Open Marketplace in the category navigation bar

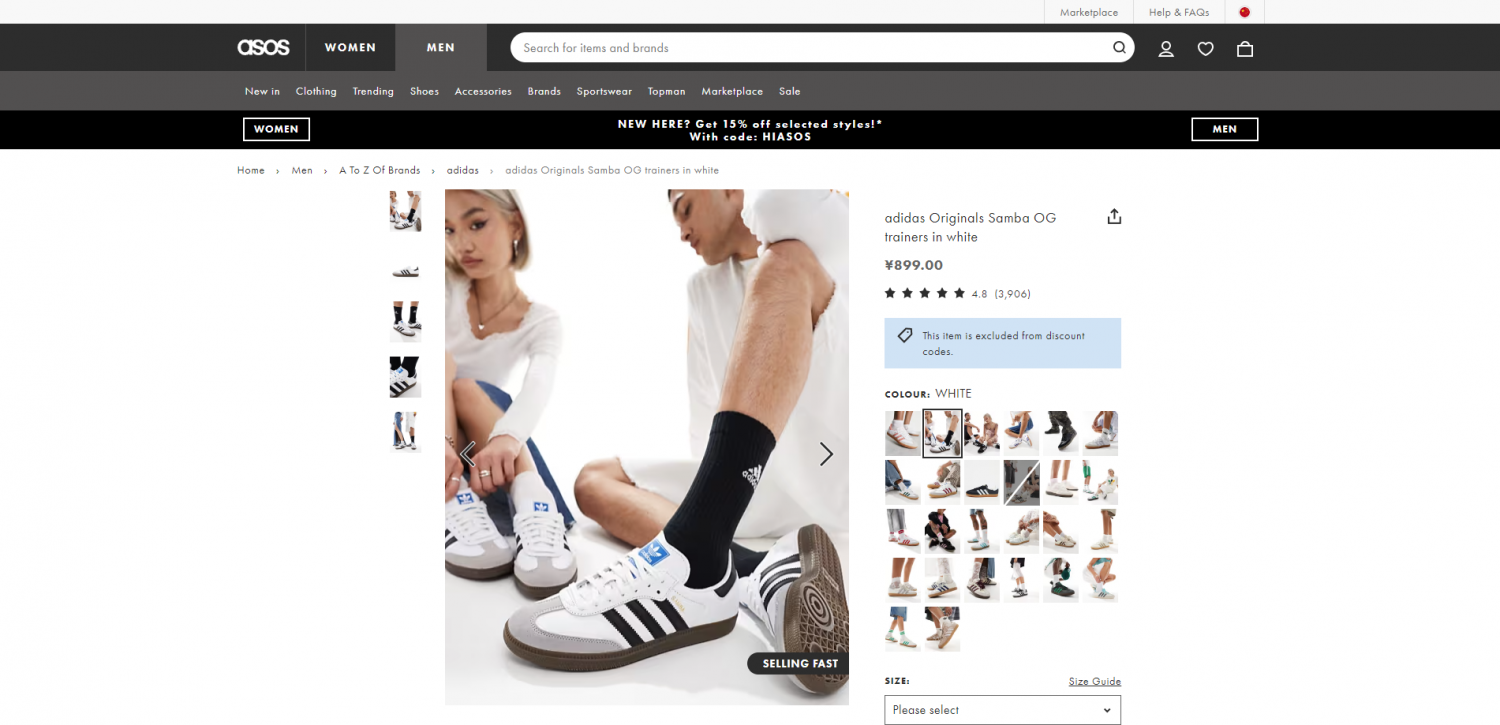pos(732,91)
